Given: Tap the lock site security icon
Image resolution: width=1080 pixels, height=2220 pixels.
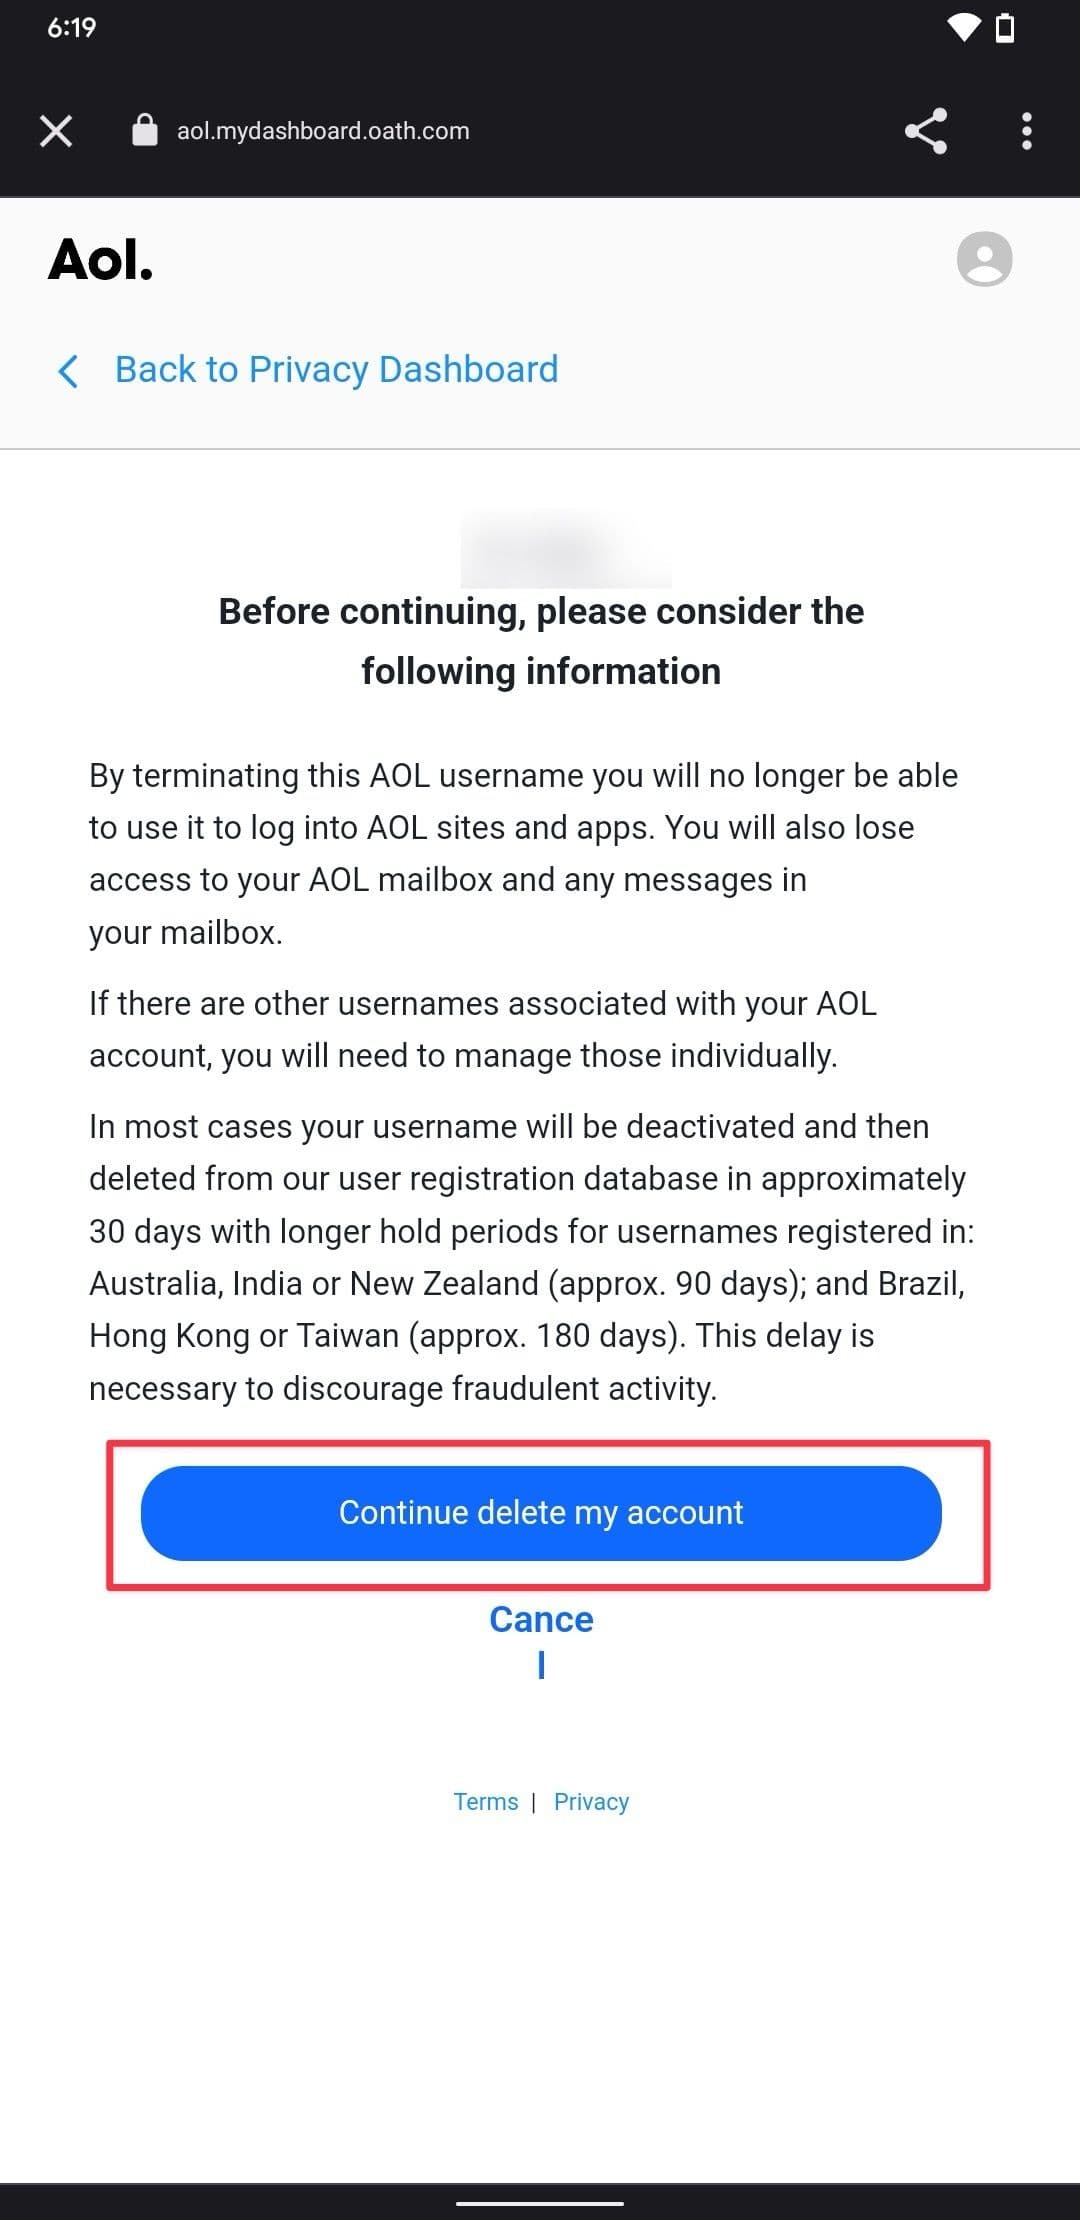Looking at the screenshot, I should pos(145,130).
